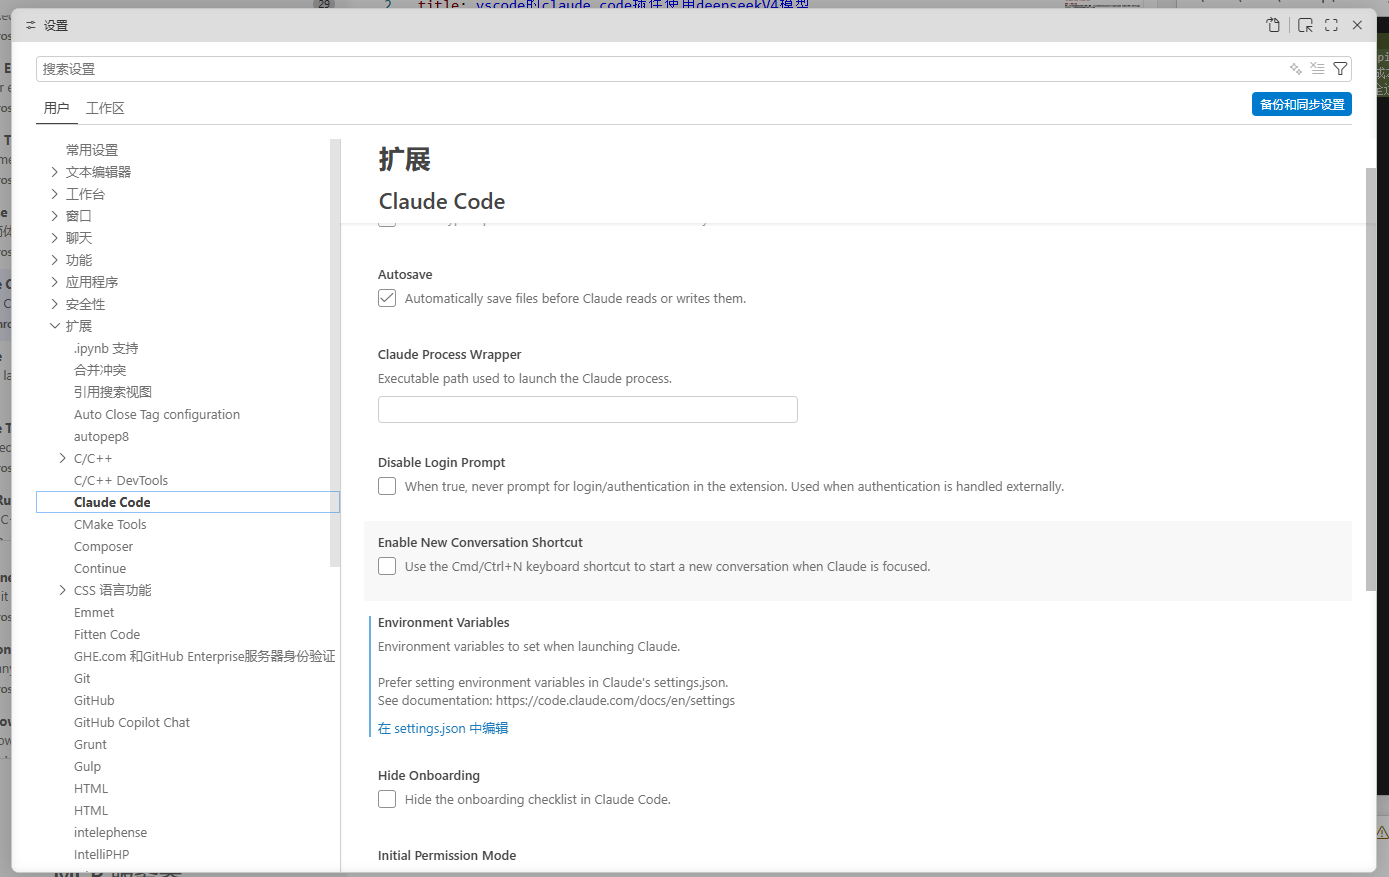Image resolution: width=1389 pixels, height=877 pixels.
Task: Select 引用搜索视图 in the settings tree
Action: (113, 392)
